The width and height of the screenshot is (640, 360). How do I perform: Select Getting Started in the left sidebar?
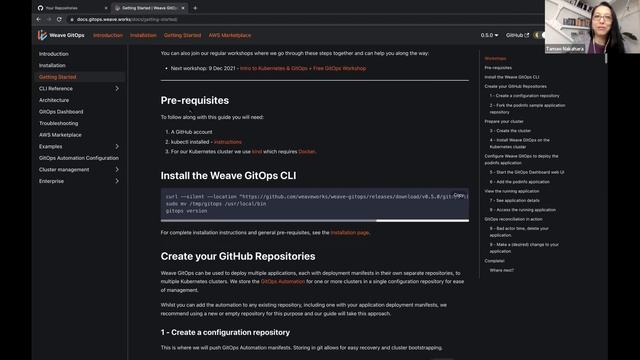[x=58, y=77]
